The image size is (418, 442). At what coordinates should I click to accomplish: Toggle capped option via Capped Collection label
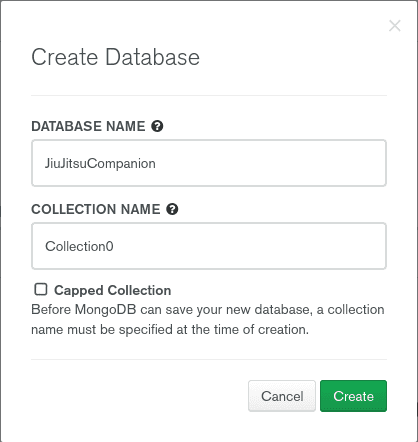tap(113, 290)
